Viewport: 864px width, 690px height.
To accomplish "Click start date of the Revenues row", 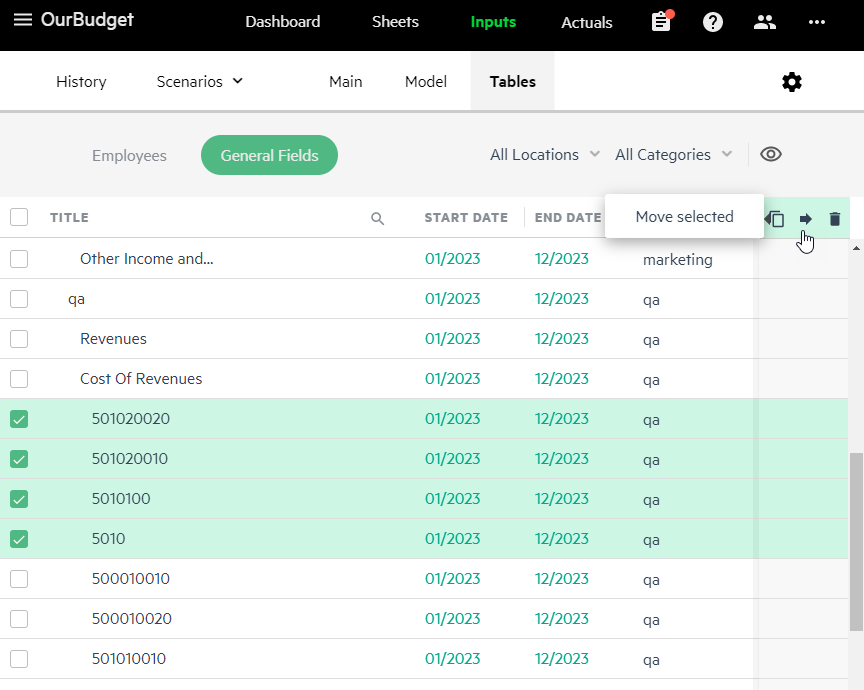I will [452, 339].
